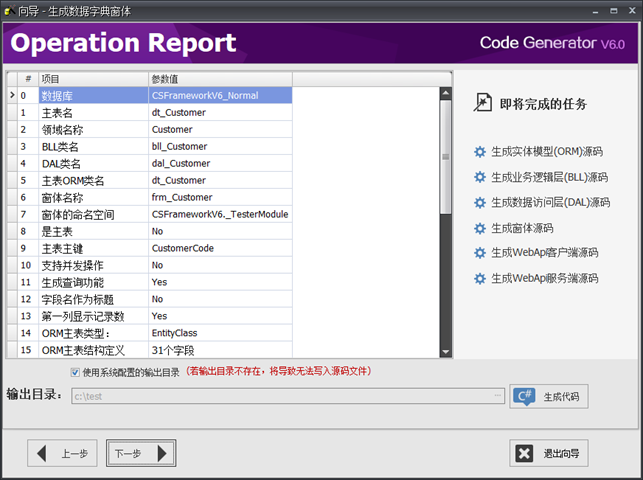The image size is (643, 480).
Task: Toggle 使用系统配置的输出目录 checkbox
Action: (75, 372)
